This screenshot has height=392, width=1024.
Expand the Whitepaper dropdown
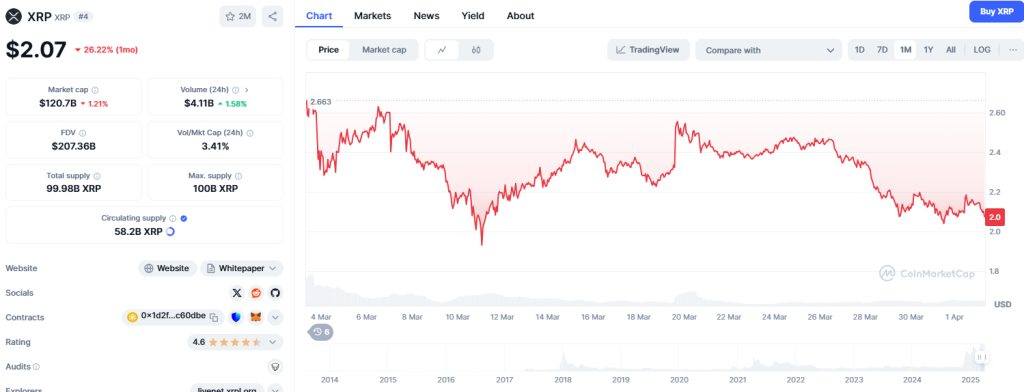[x=242, y=268]
